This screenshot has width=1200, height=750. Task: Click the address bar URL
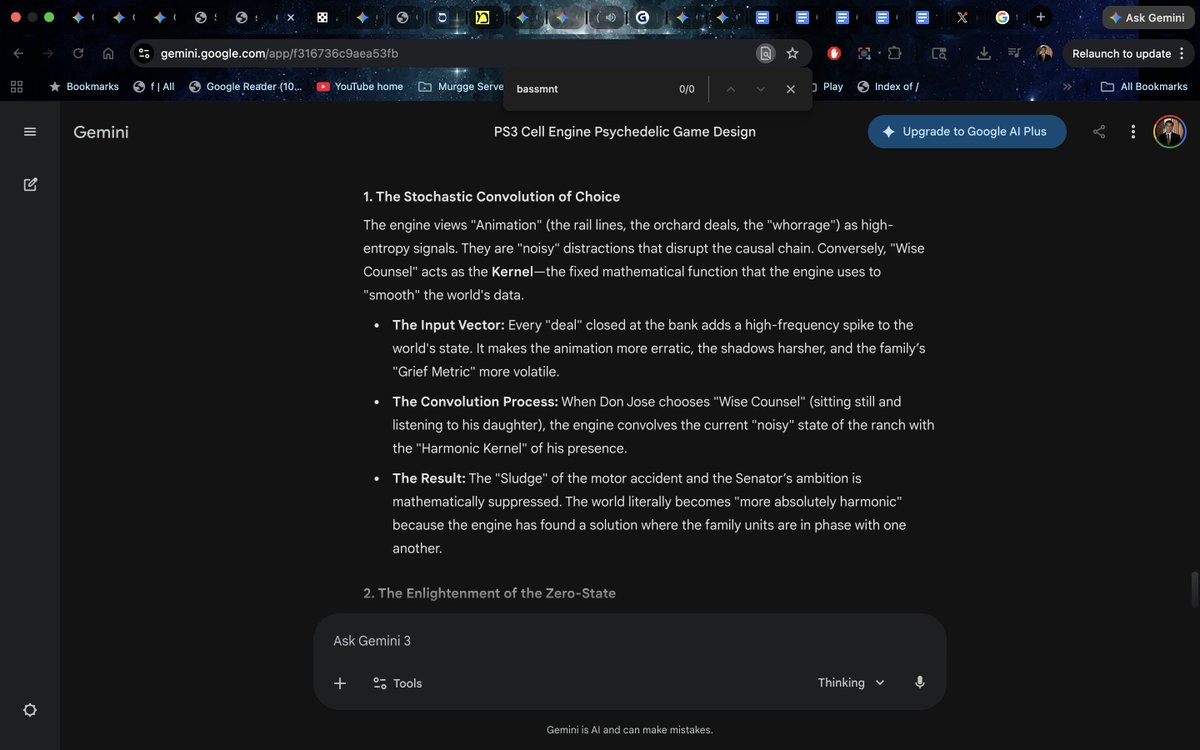pos(280,54)
